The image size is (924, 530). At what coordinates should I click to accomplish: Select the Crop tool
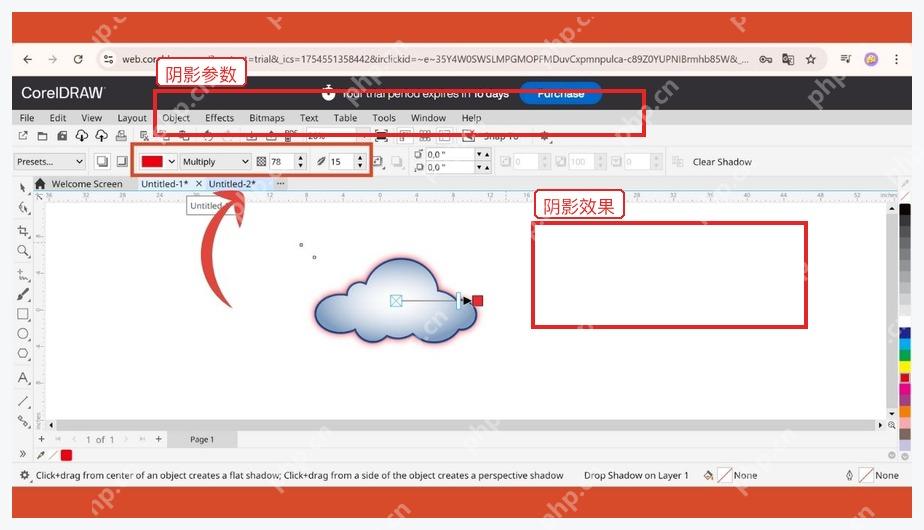tap(23, 231)
